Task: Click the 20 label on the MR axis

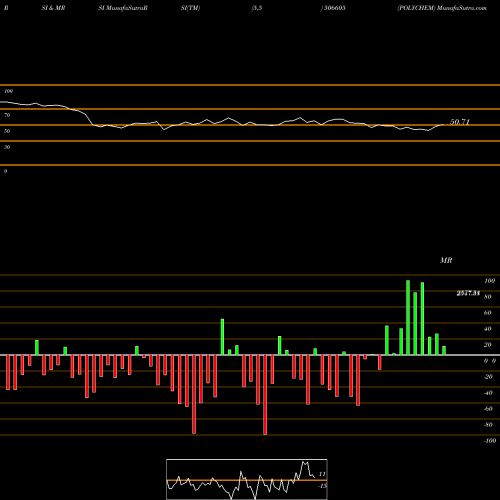Action: click(487, 345)
